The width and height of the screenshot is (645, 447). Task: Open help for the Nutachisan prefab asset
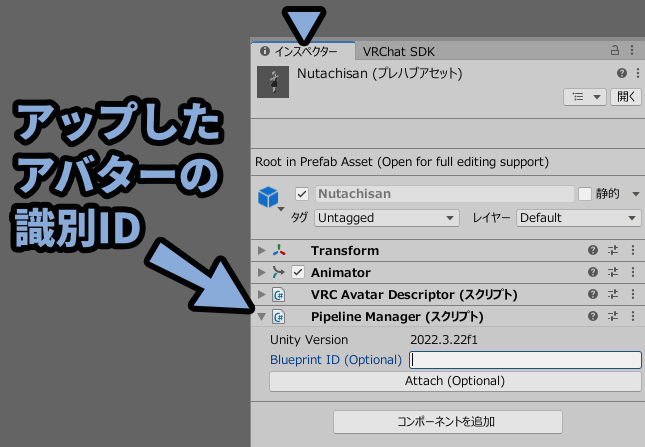(x=622, y=73)
